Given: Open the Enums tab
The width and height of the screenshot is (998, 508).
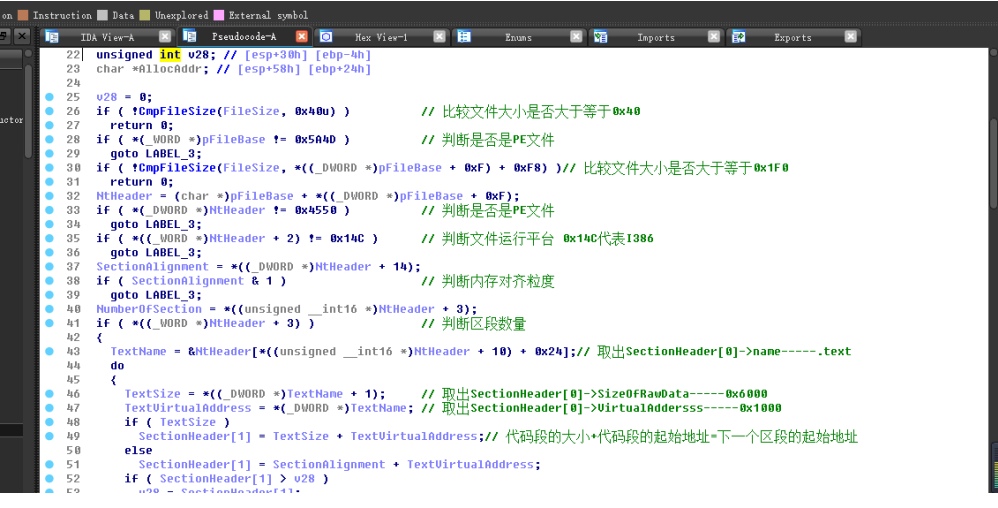Looking at the screenshot, I should pyautogui.click(x=518, y=38).
